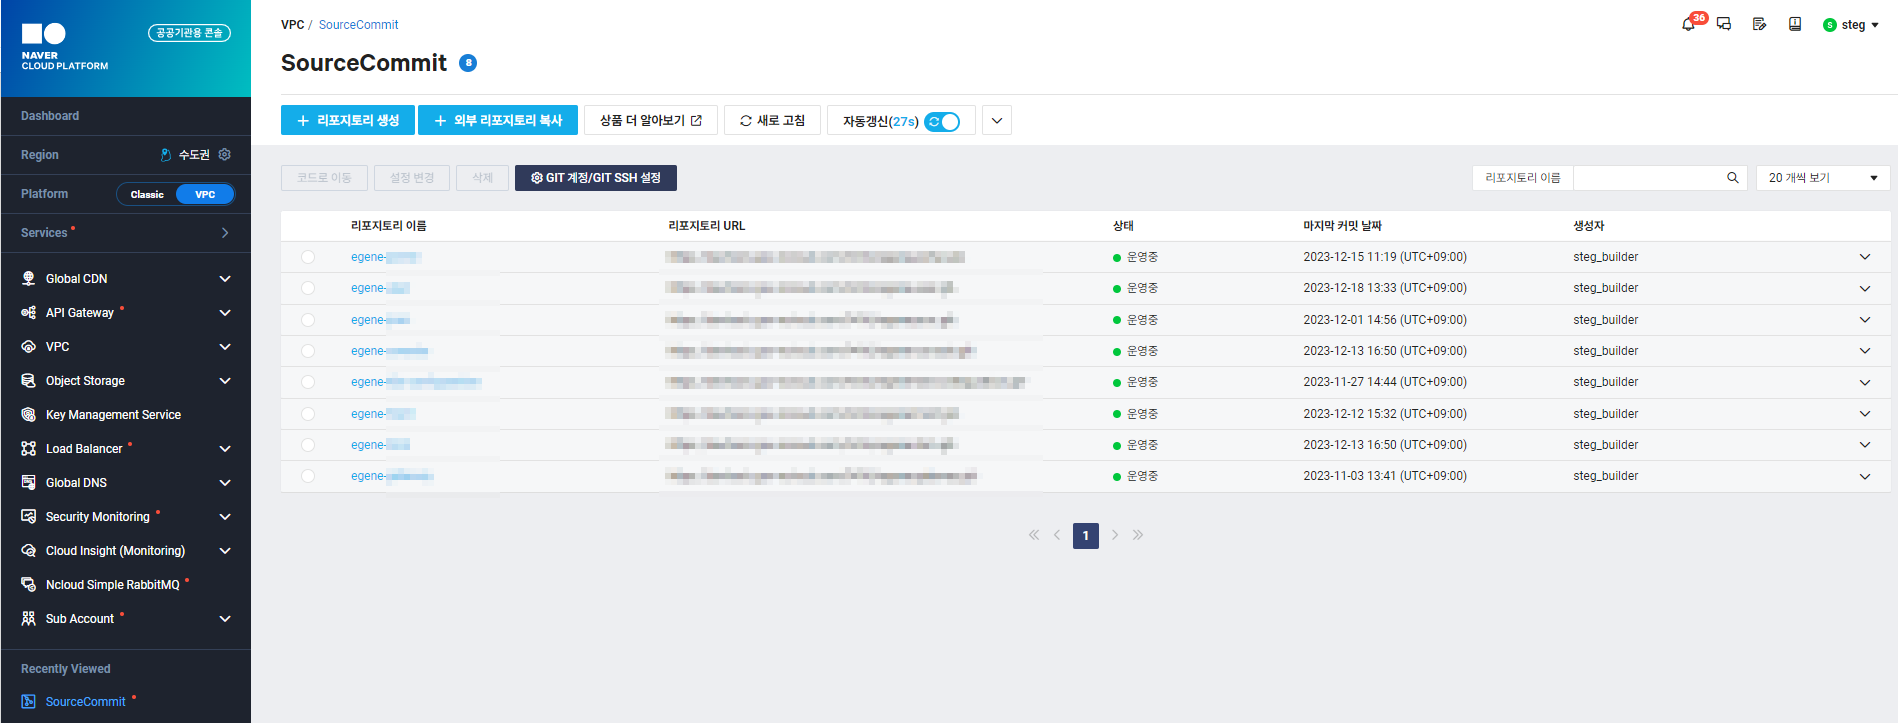Click the Naver Cloud Platform logo
The height and width of the screenshot is (723, 1898).
point(65,47)
